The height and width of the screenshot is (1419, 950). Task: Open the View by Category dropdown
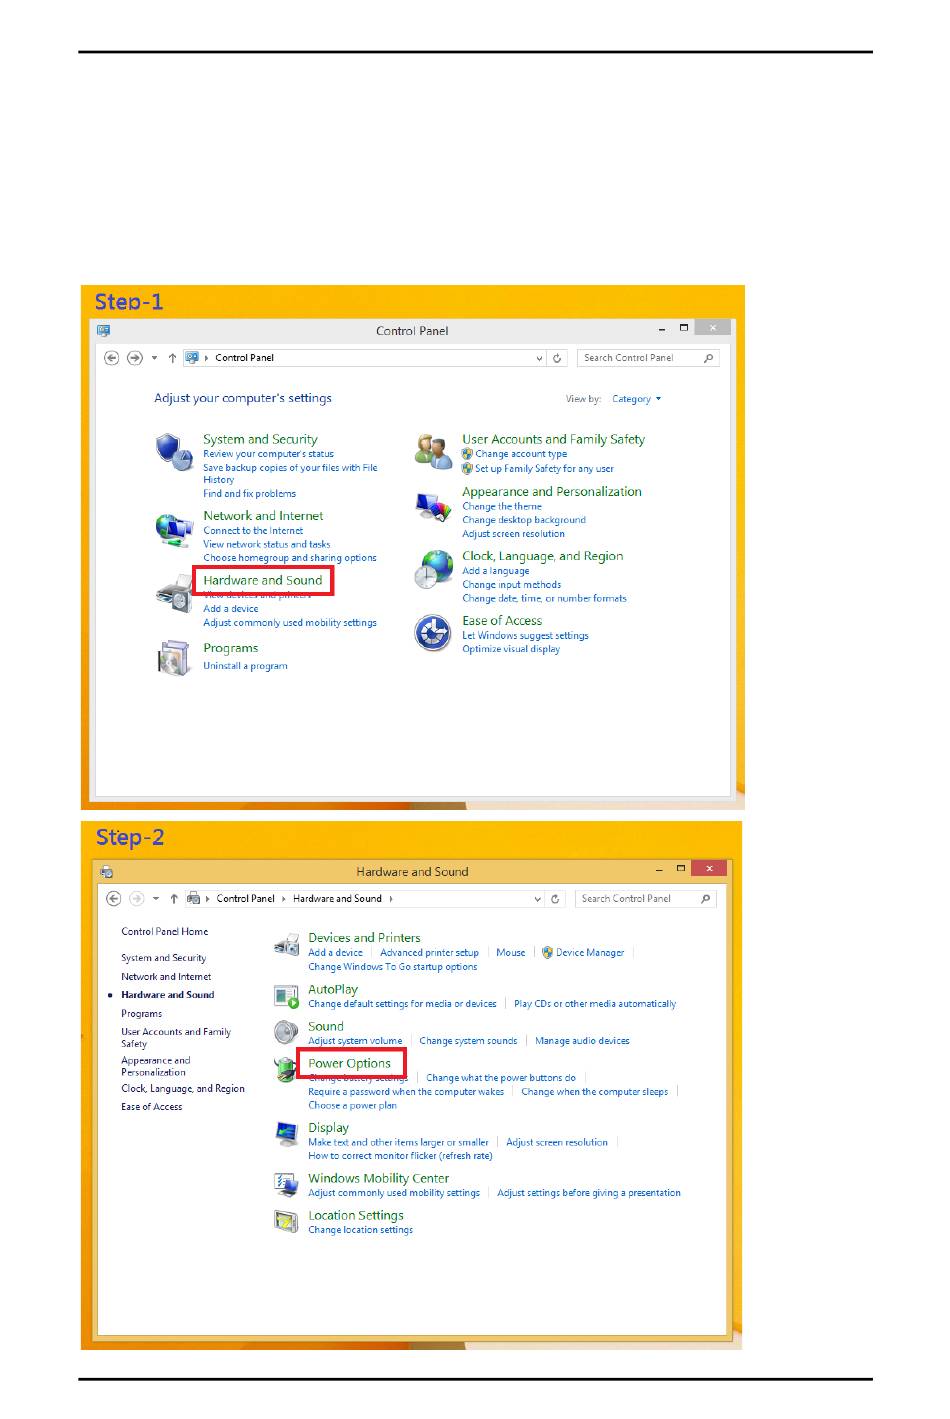click(637, 399)
